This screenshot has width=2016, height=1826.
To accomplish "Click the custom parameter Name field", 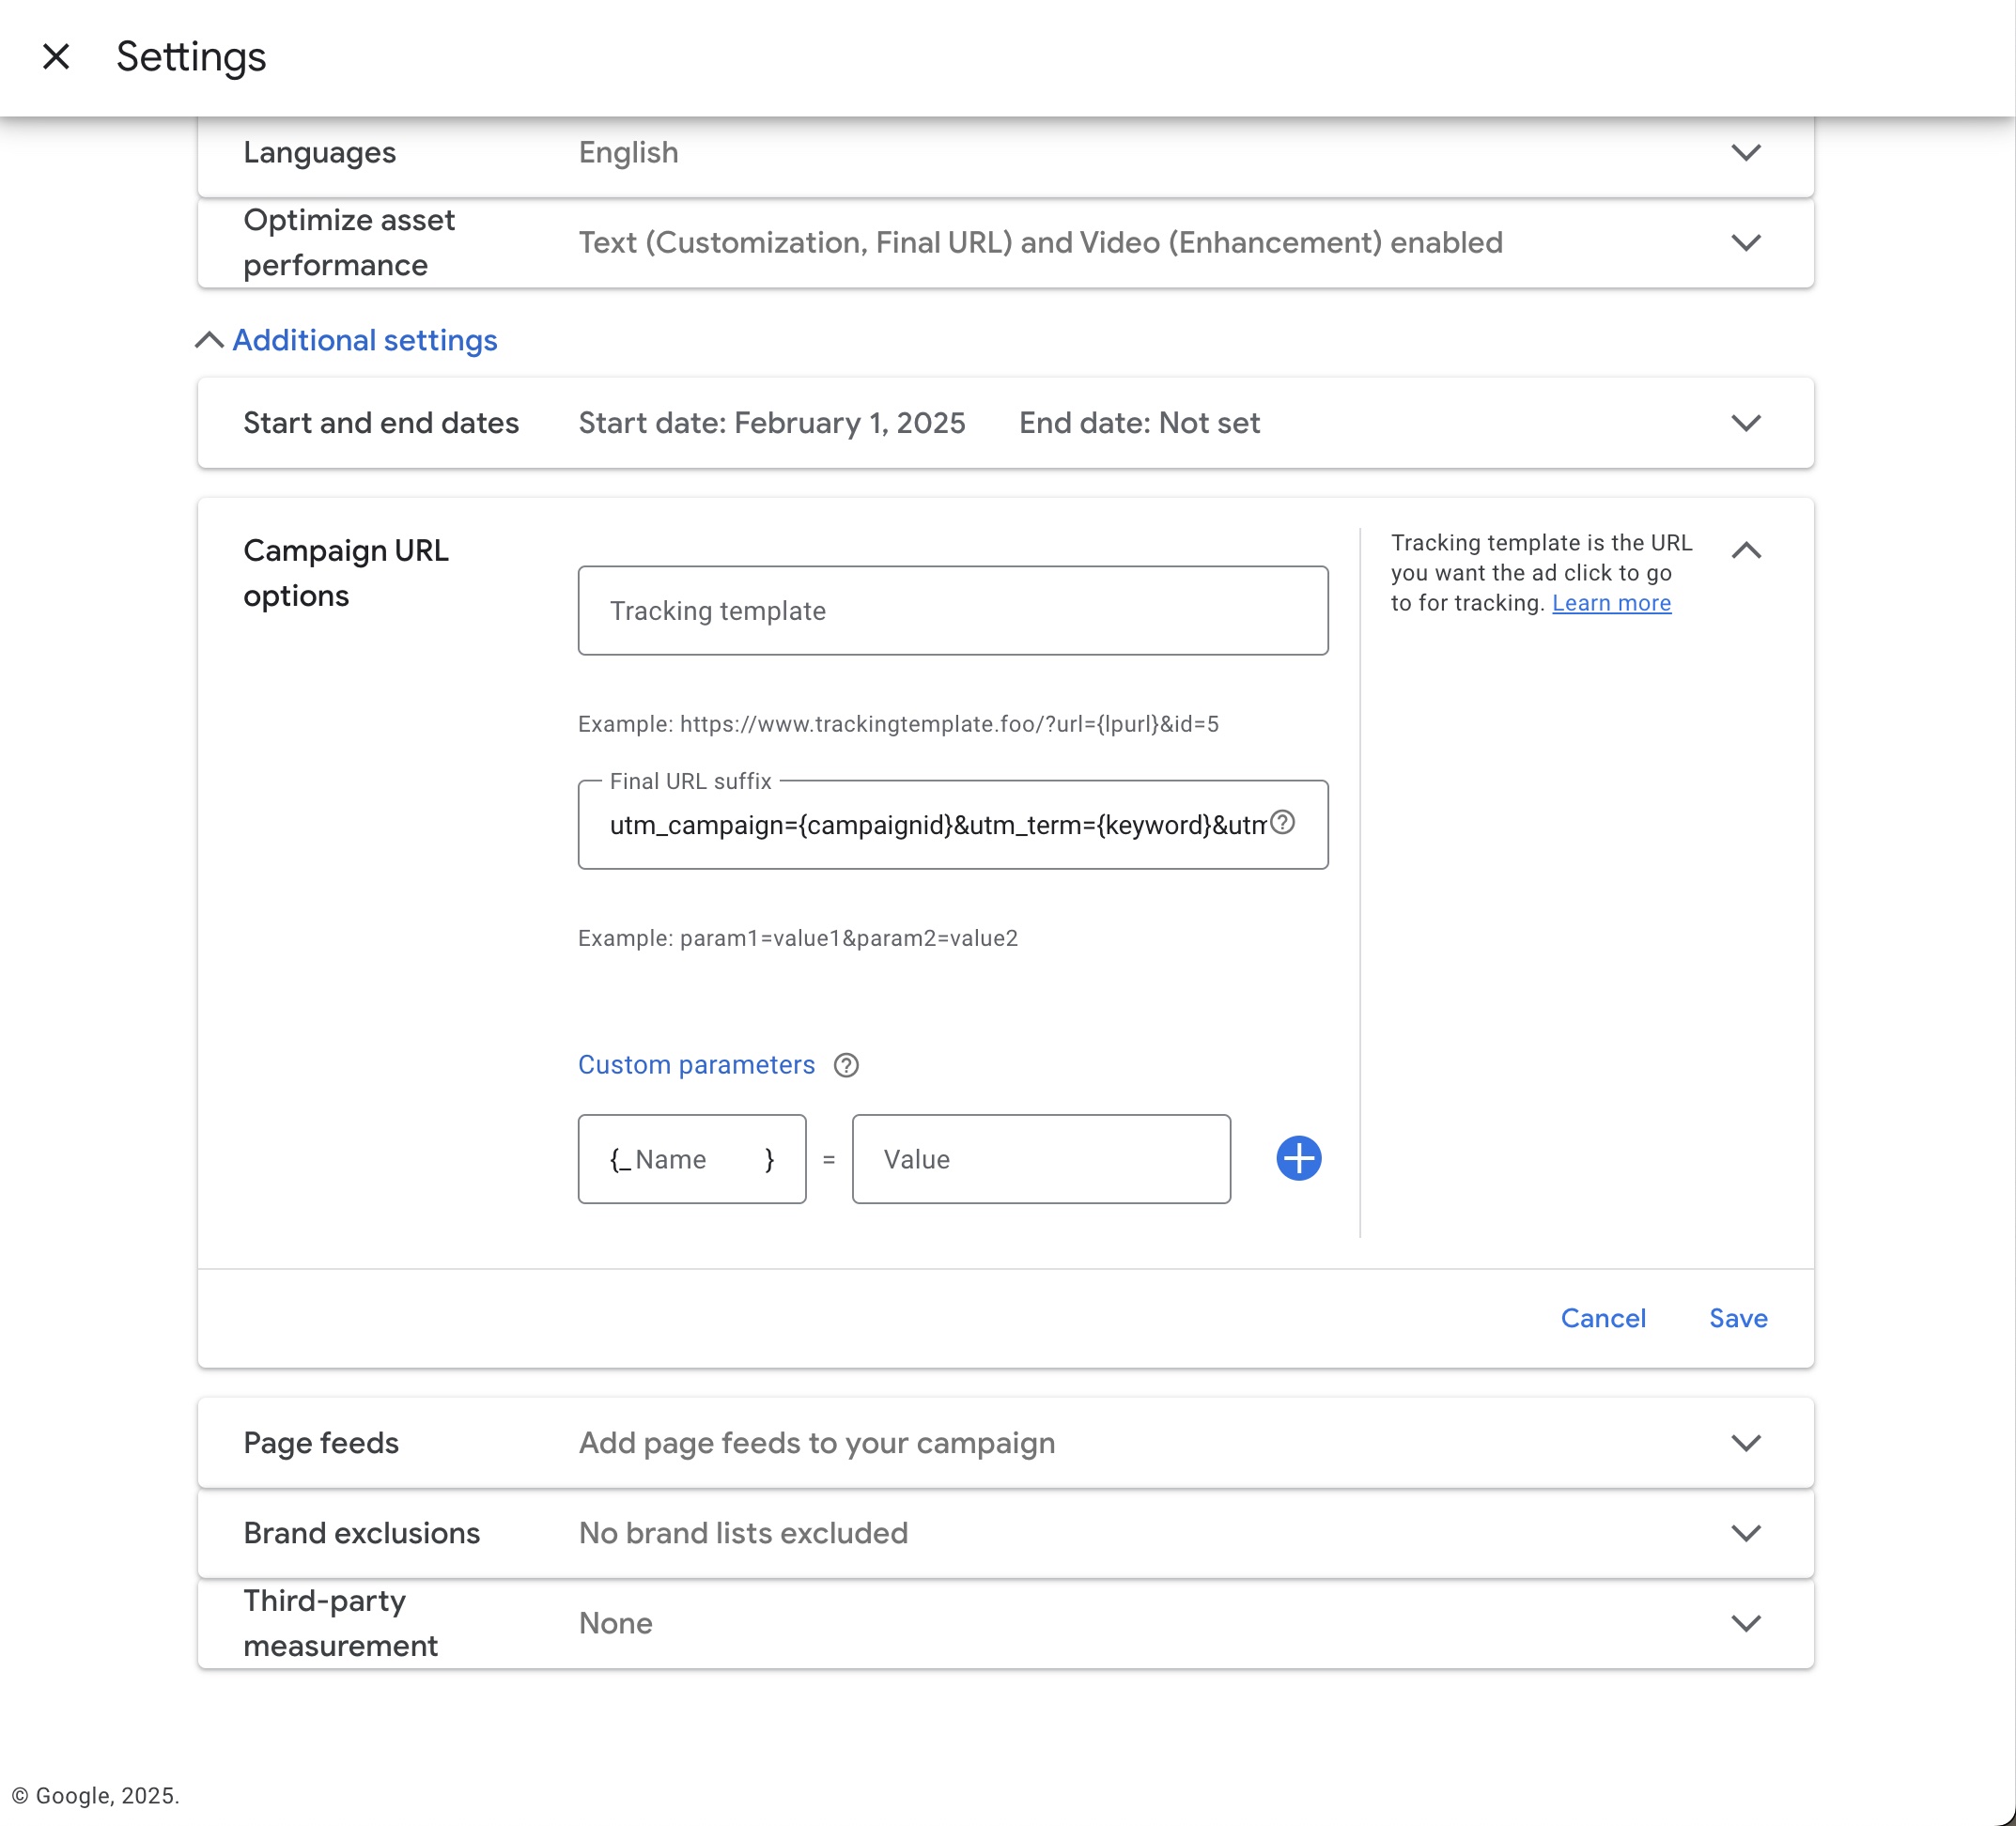I will tap(692, 1159).
